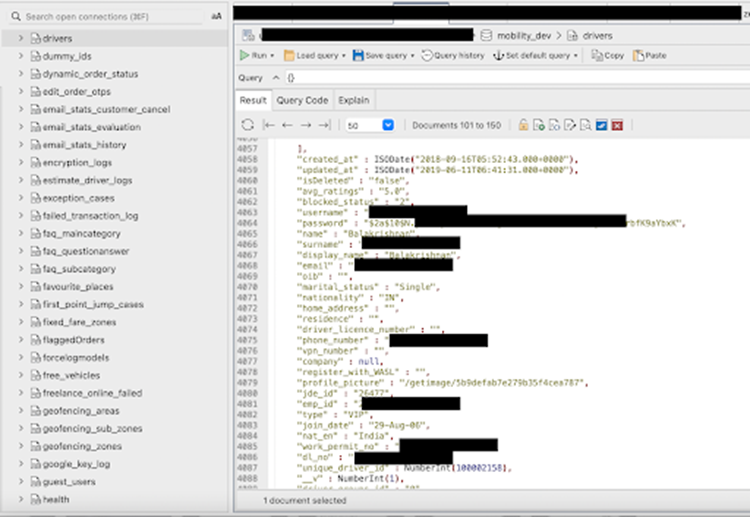Expand the dummy_ids collection
750x517 pixels.
[21, 56]
